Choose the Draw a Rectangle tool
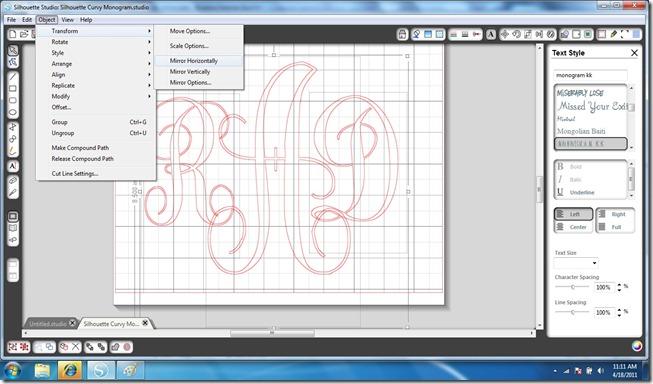 [x=13, y=88]
